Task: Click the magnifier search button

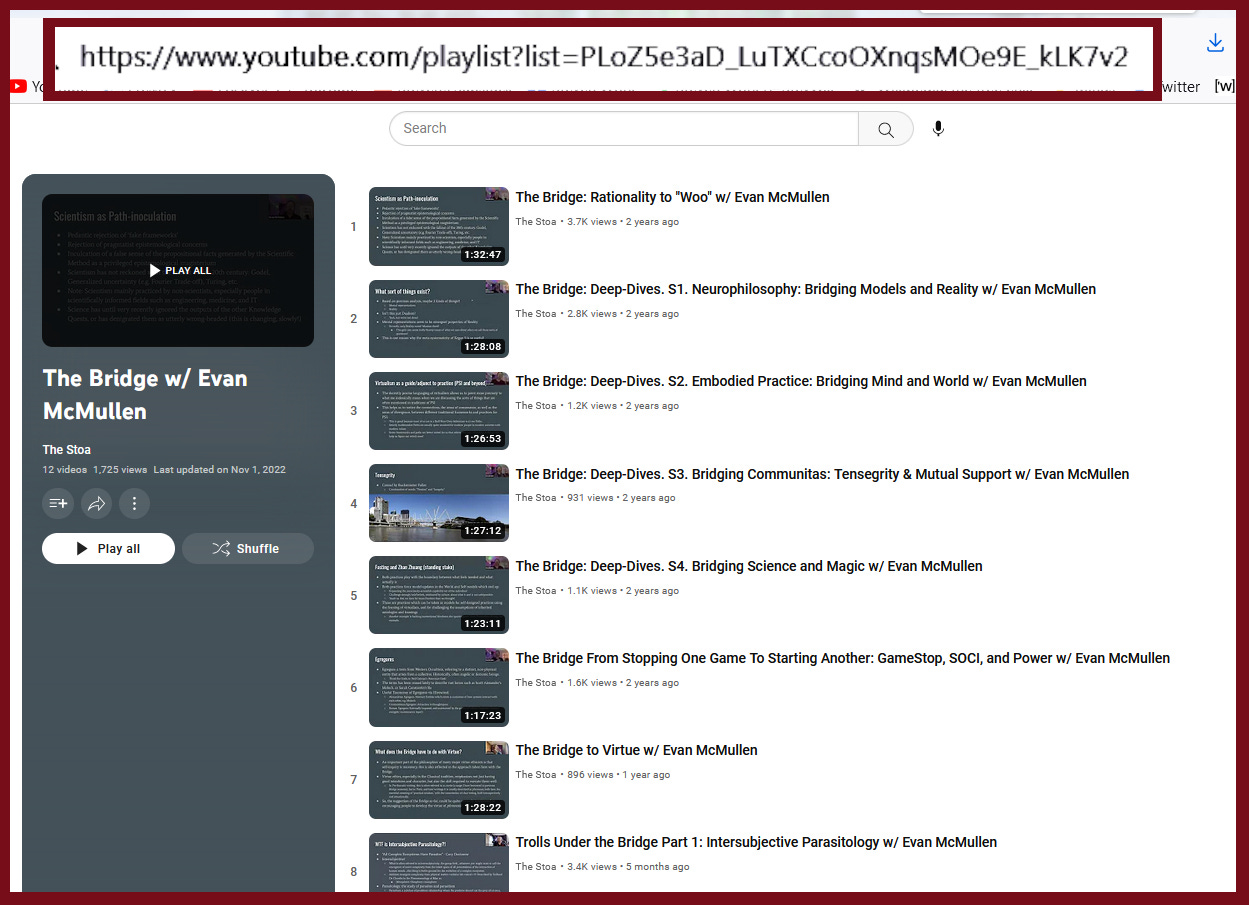Action: (886, 129)
